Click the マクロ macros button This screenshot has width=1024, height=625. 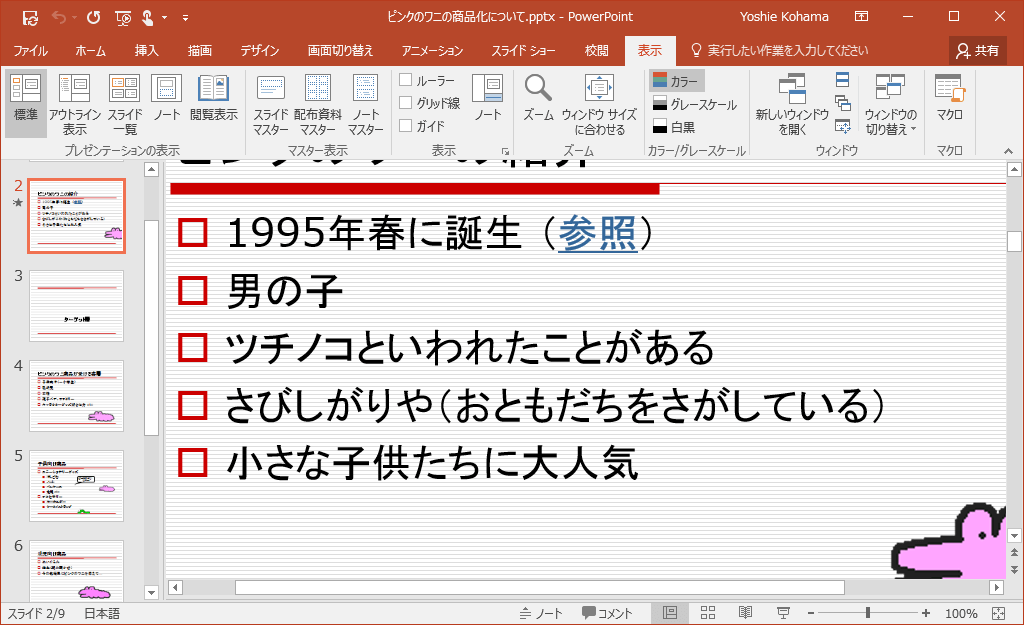(950, 98)
